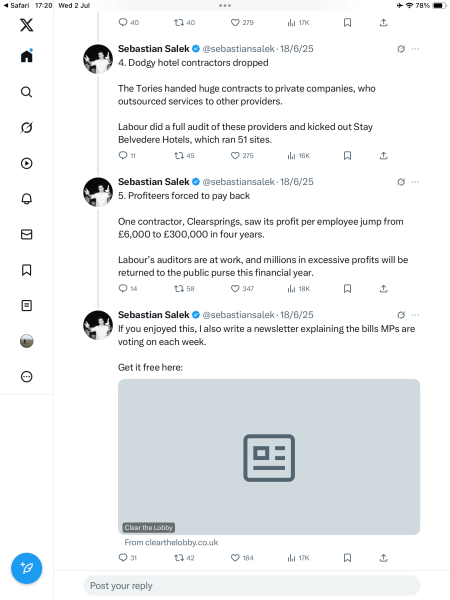Open Sebastian Salek's name on newsletter post

point(153,315)
